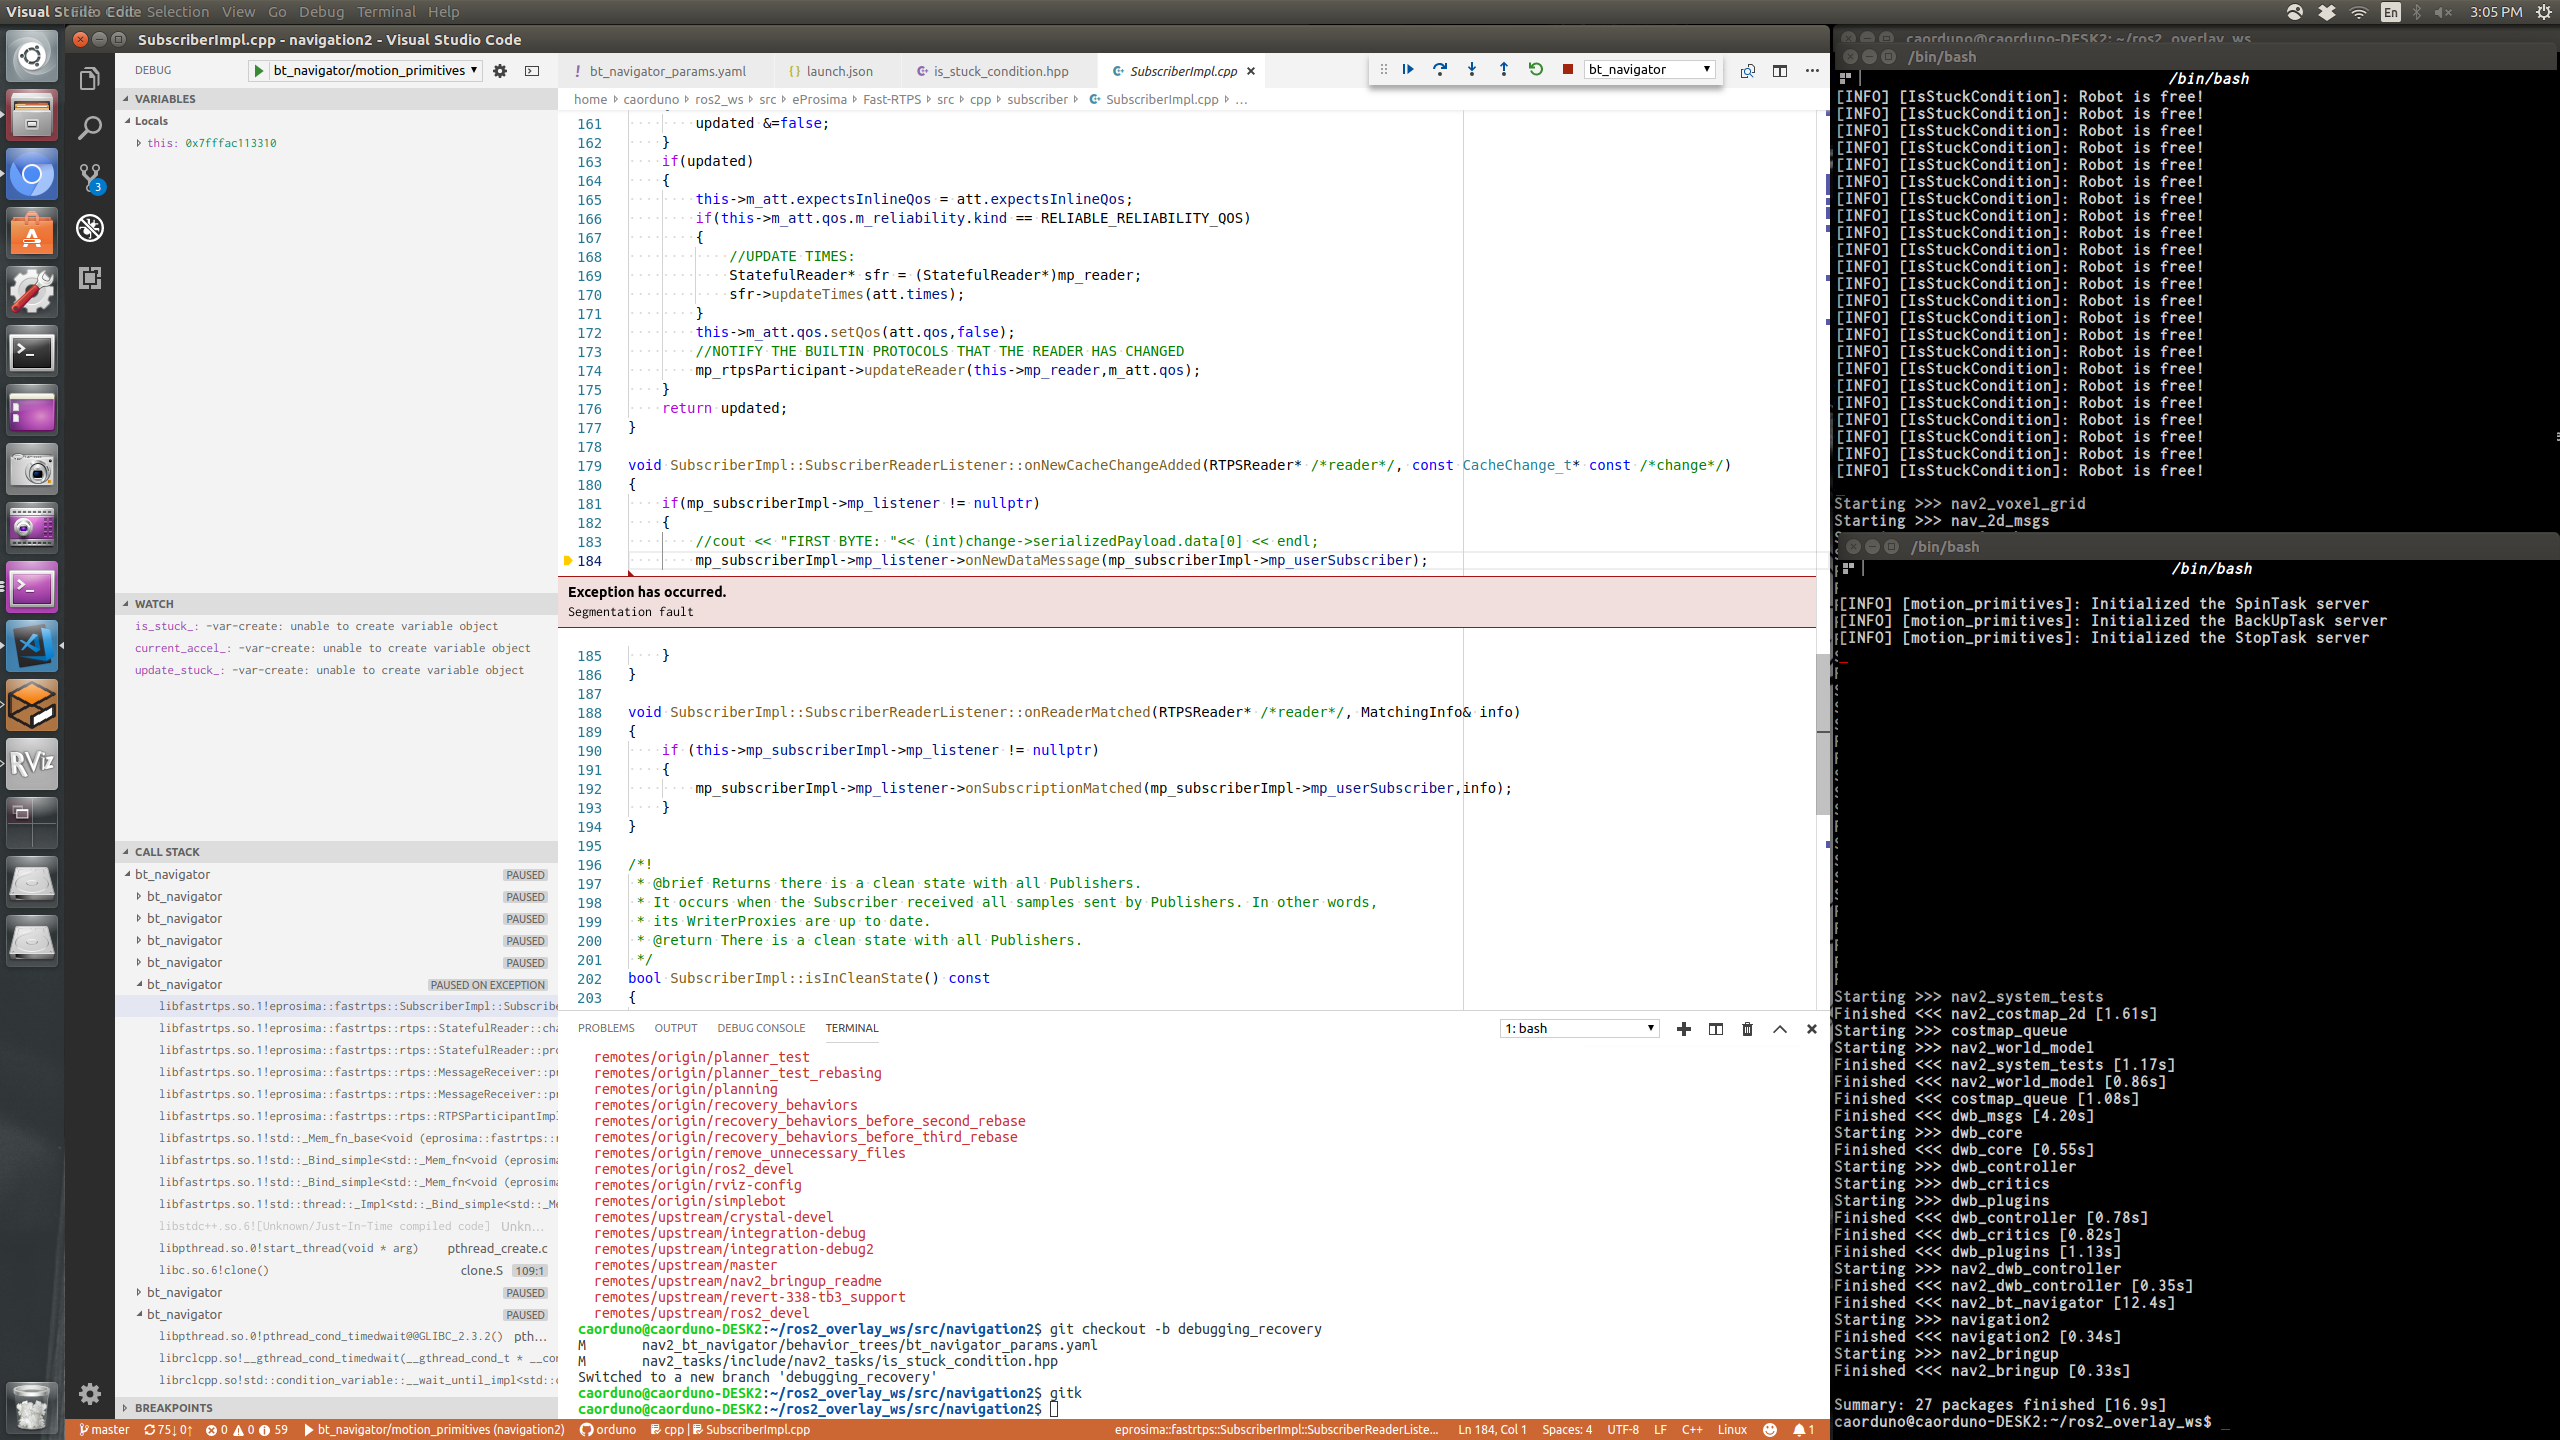The width and height of the screenshot is (2560, 1440).
Task: Kill the terminal using the trash icon
Action: click(1747, 1028)
